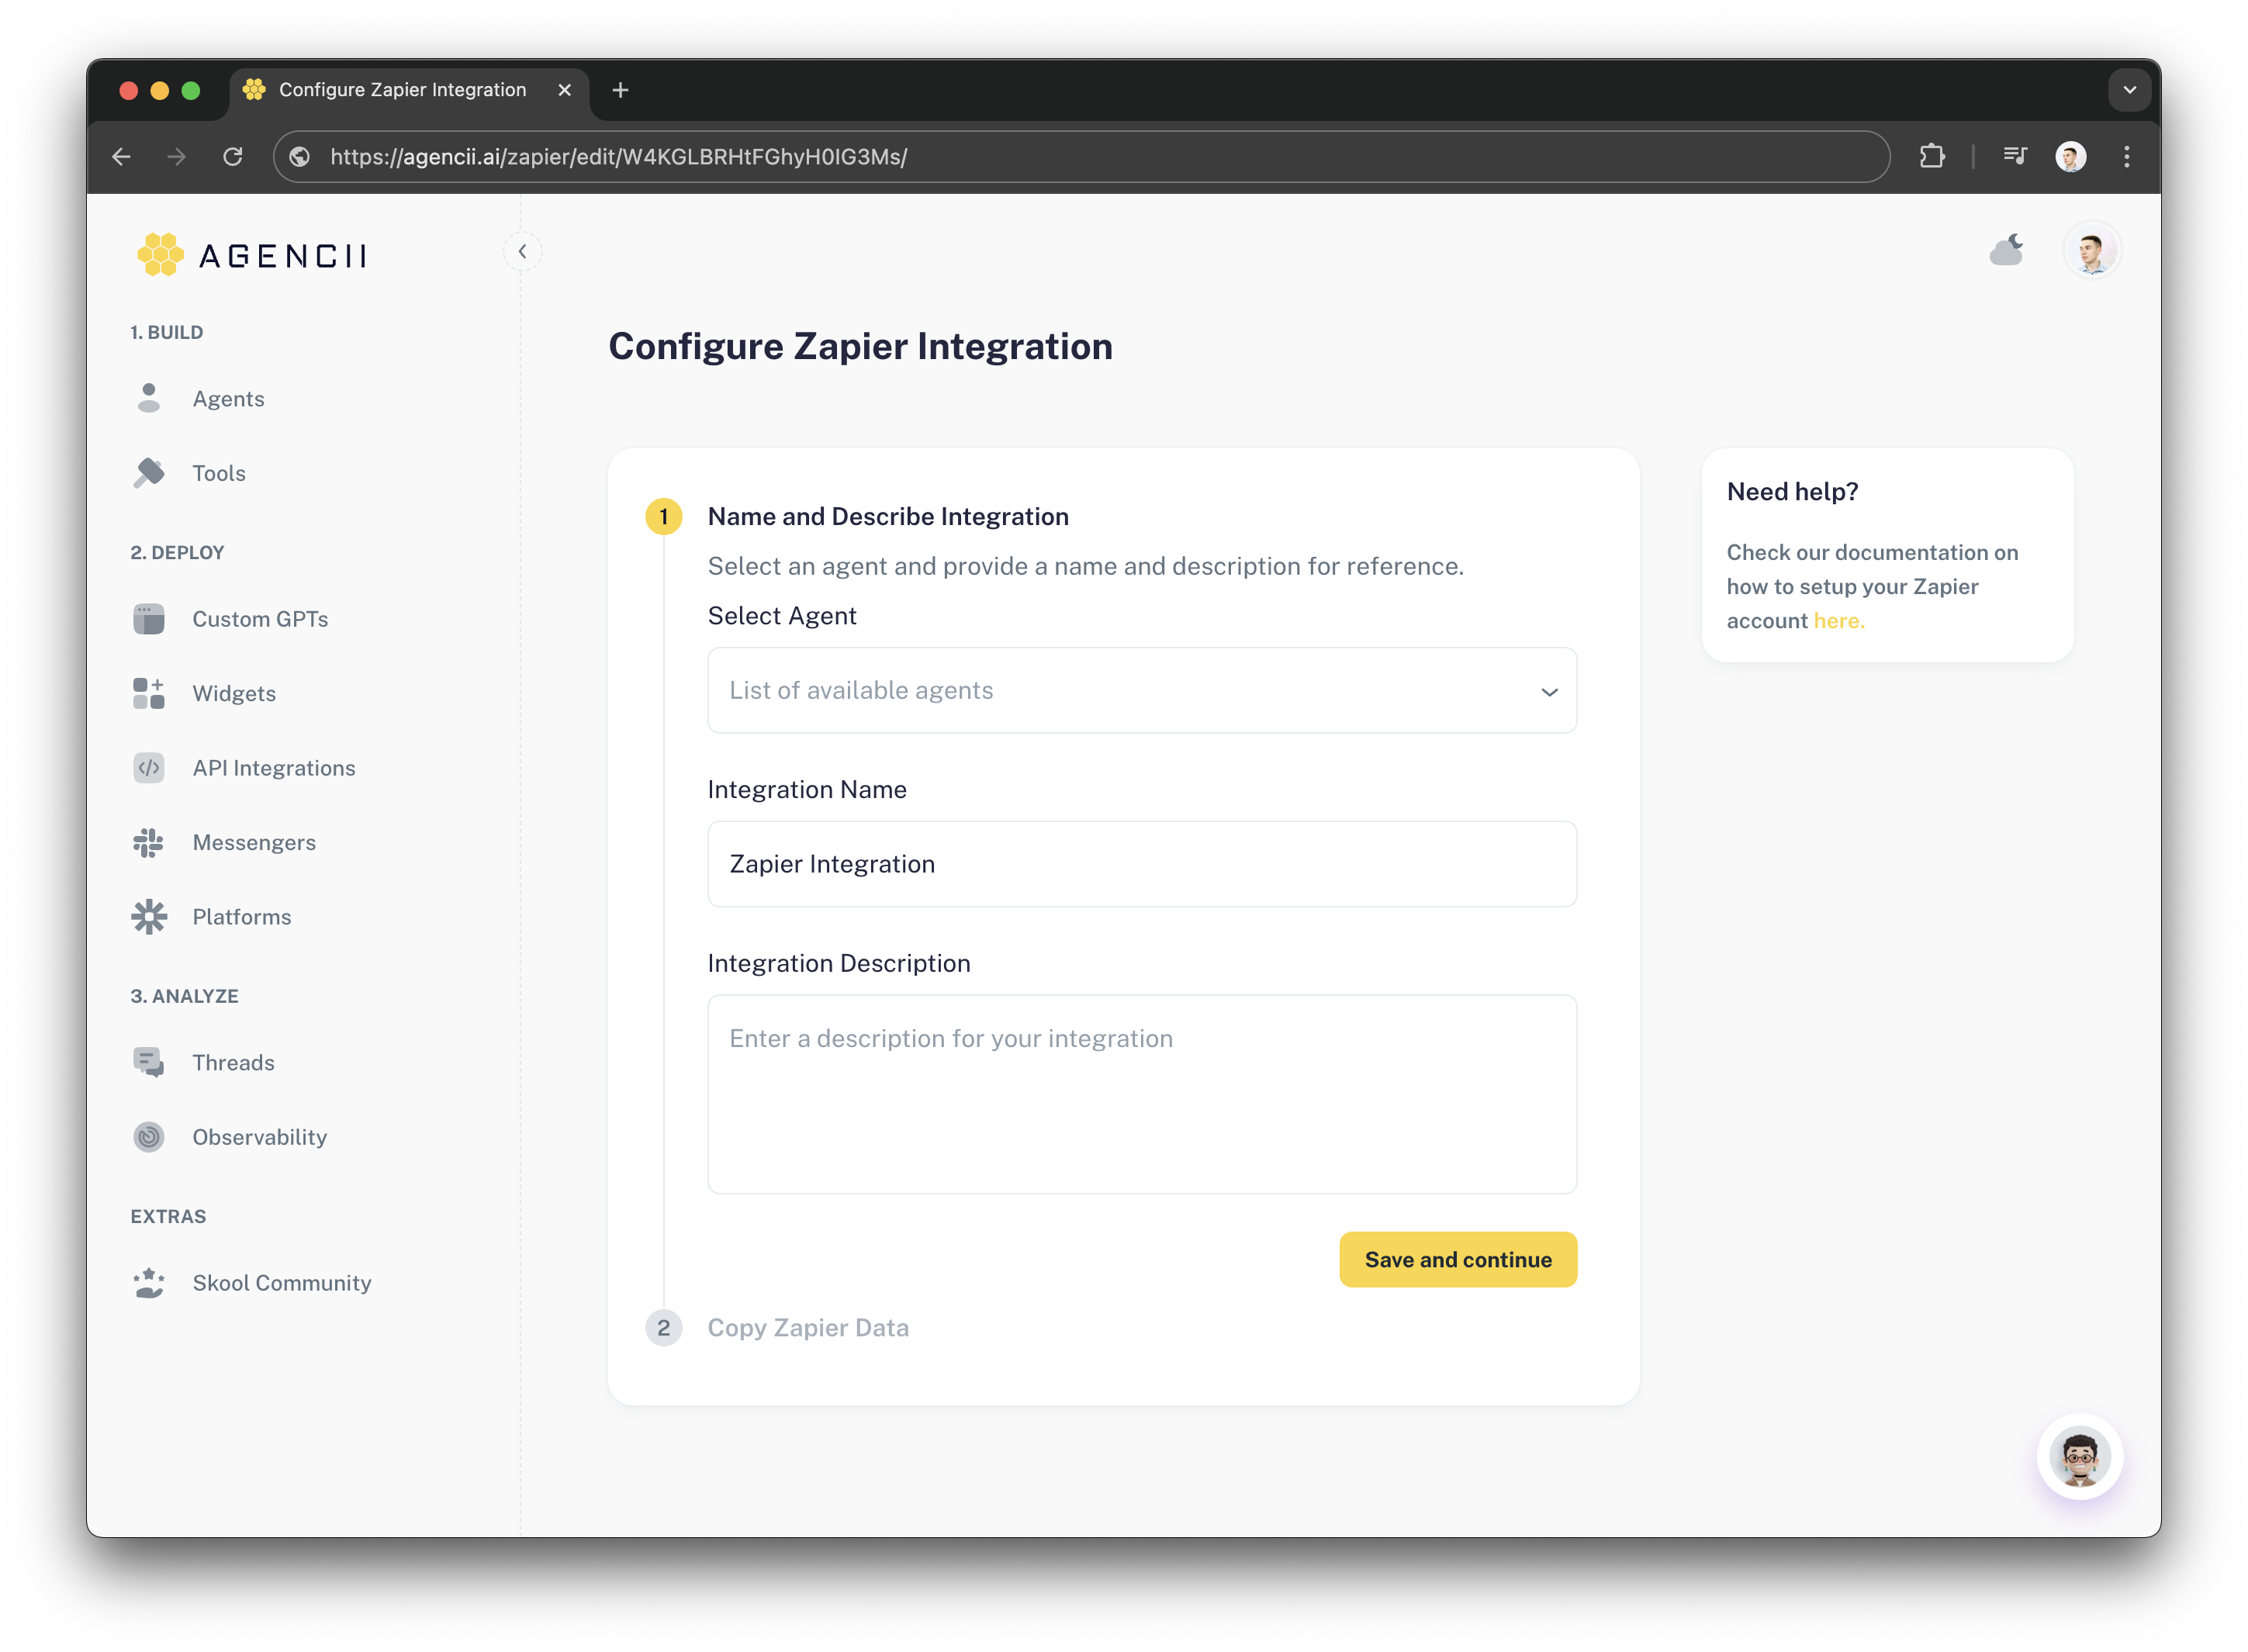Open the List of available agents dropdown
2248x1652 pixels.
click(1141, 690)
